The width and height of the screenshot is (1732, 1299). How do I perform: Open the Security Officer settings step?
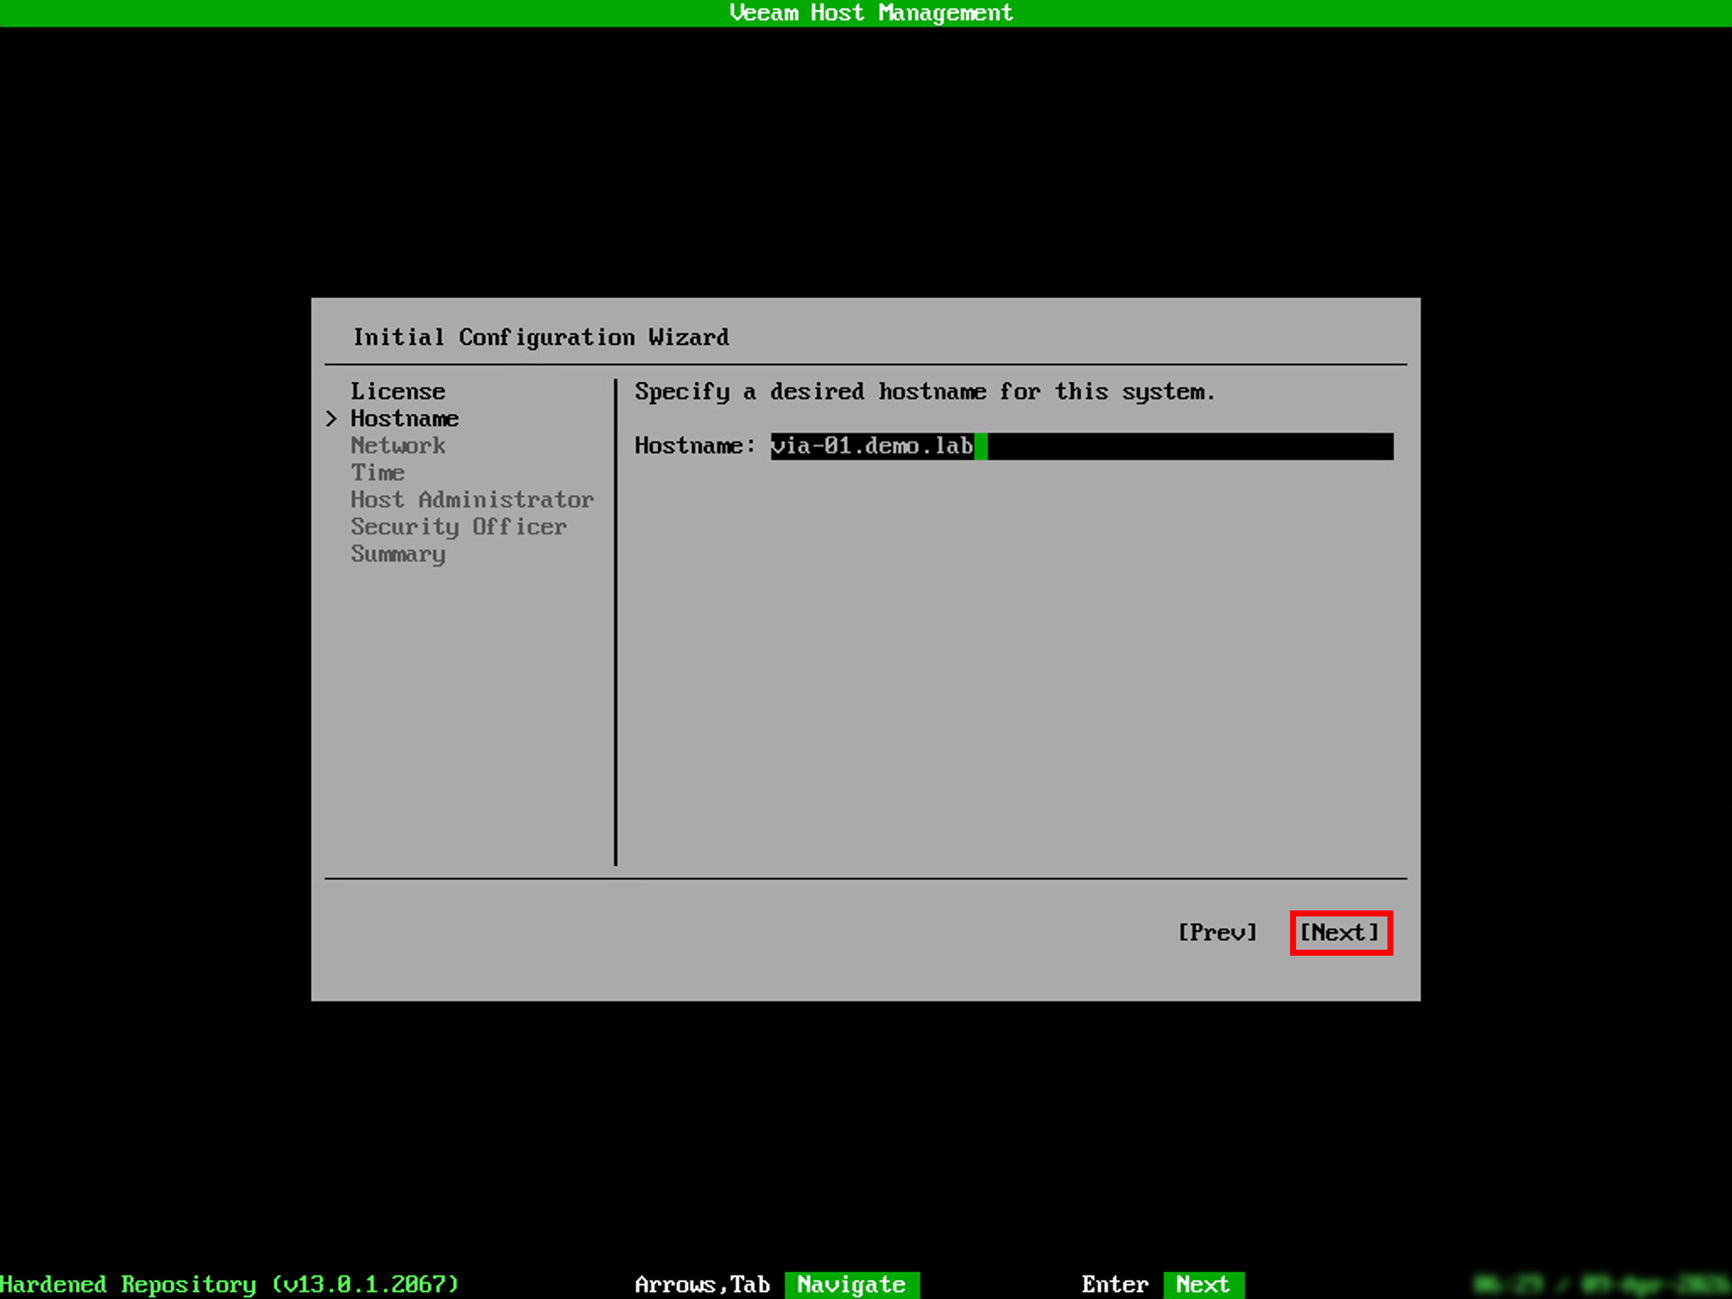click(x=458, y=526)
